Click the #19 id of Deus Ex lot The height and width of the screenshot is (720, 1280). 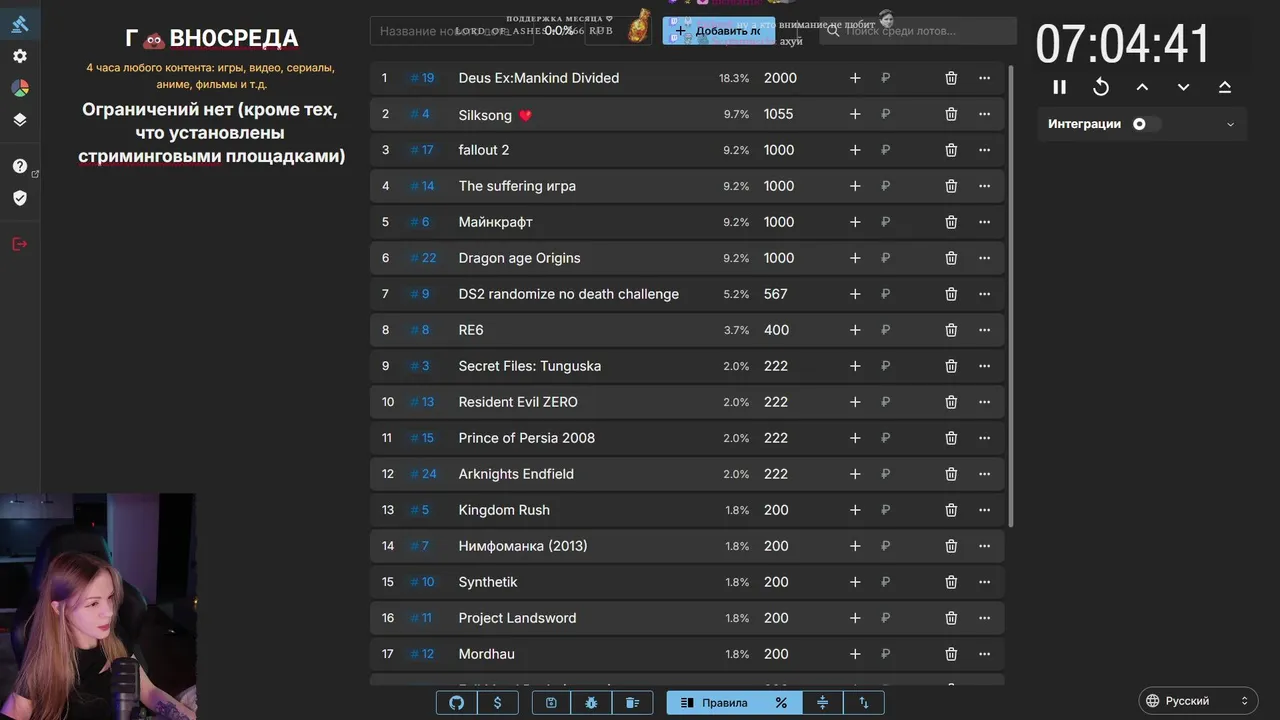[423, 78]
